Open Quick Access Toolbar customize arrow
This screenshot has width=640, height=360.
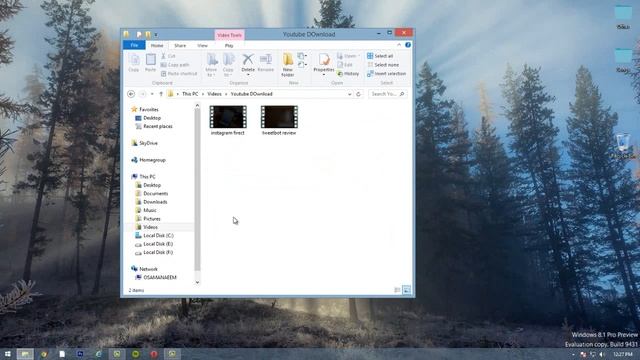[156, 35]
